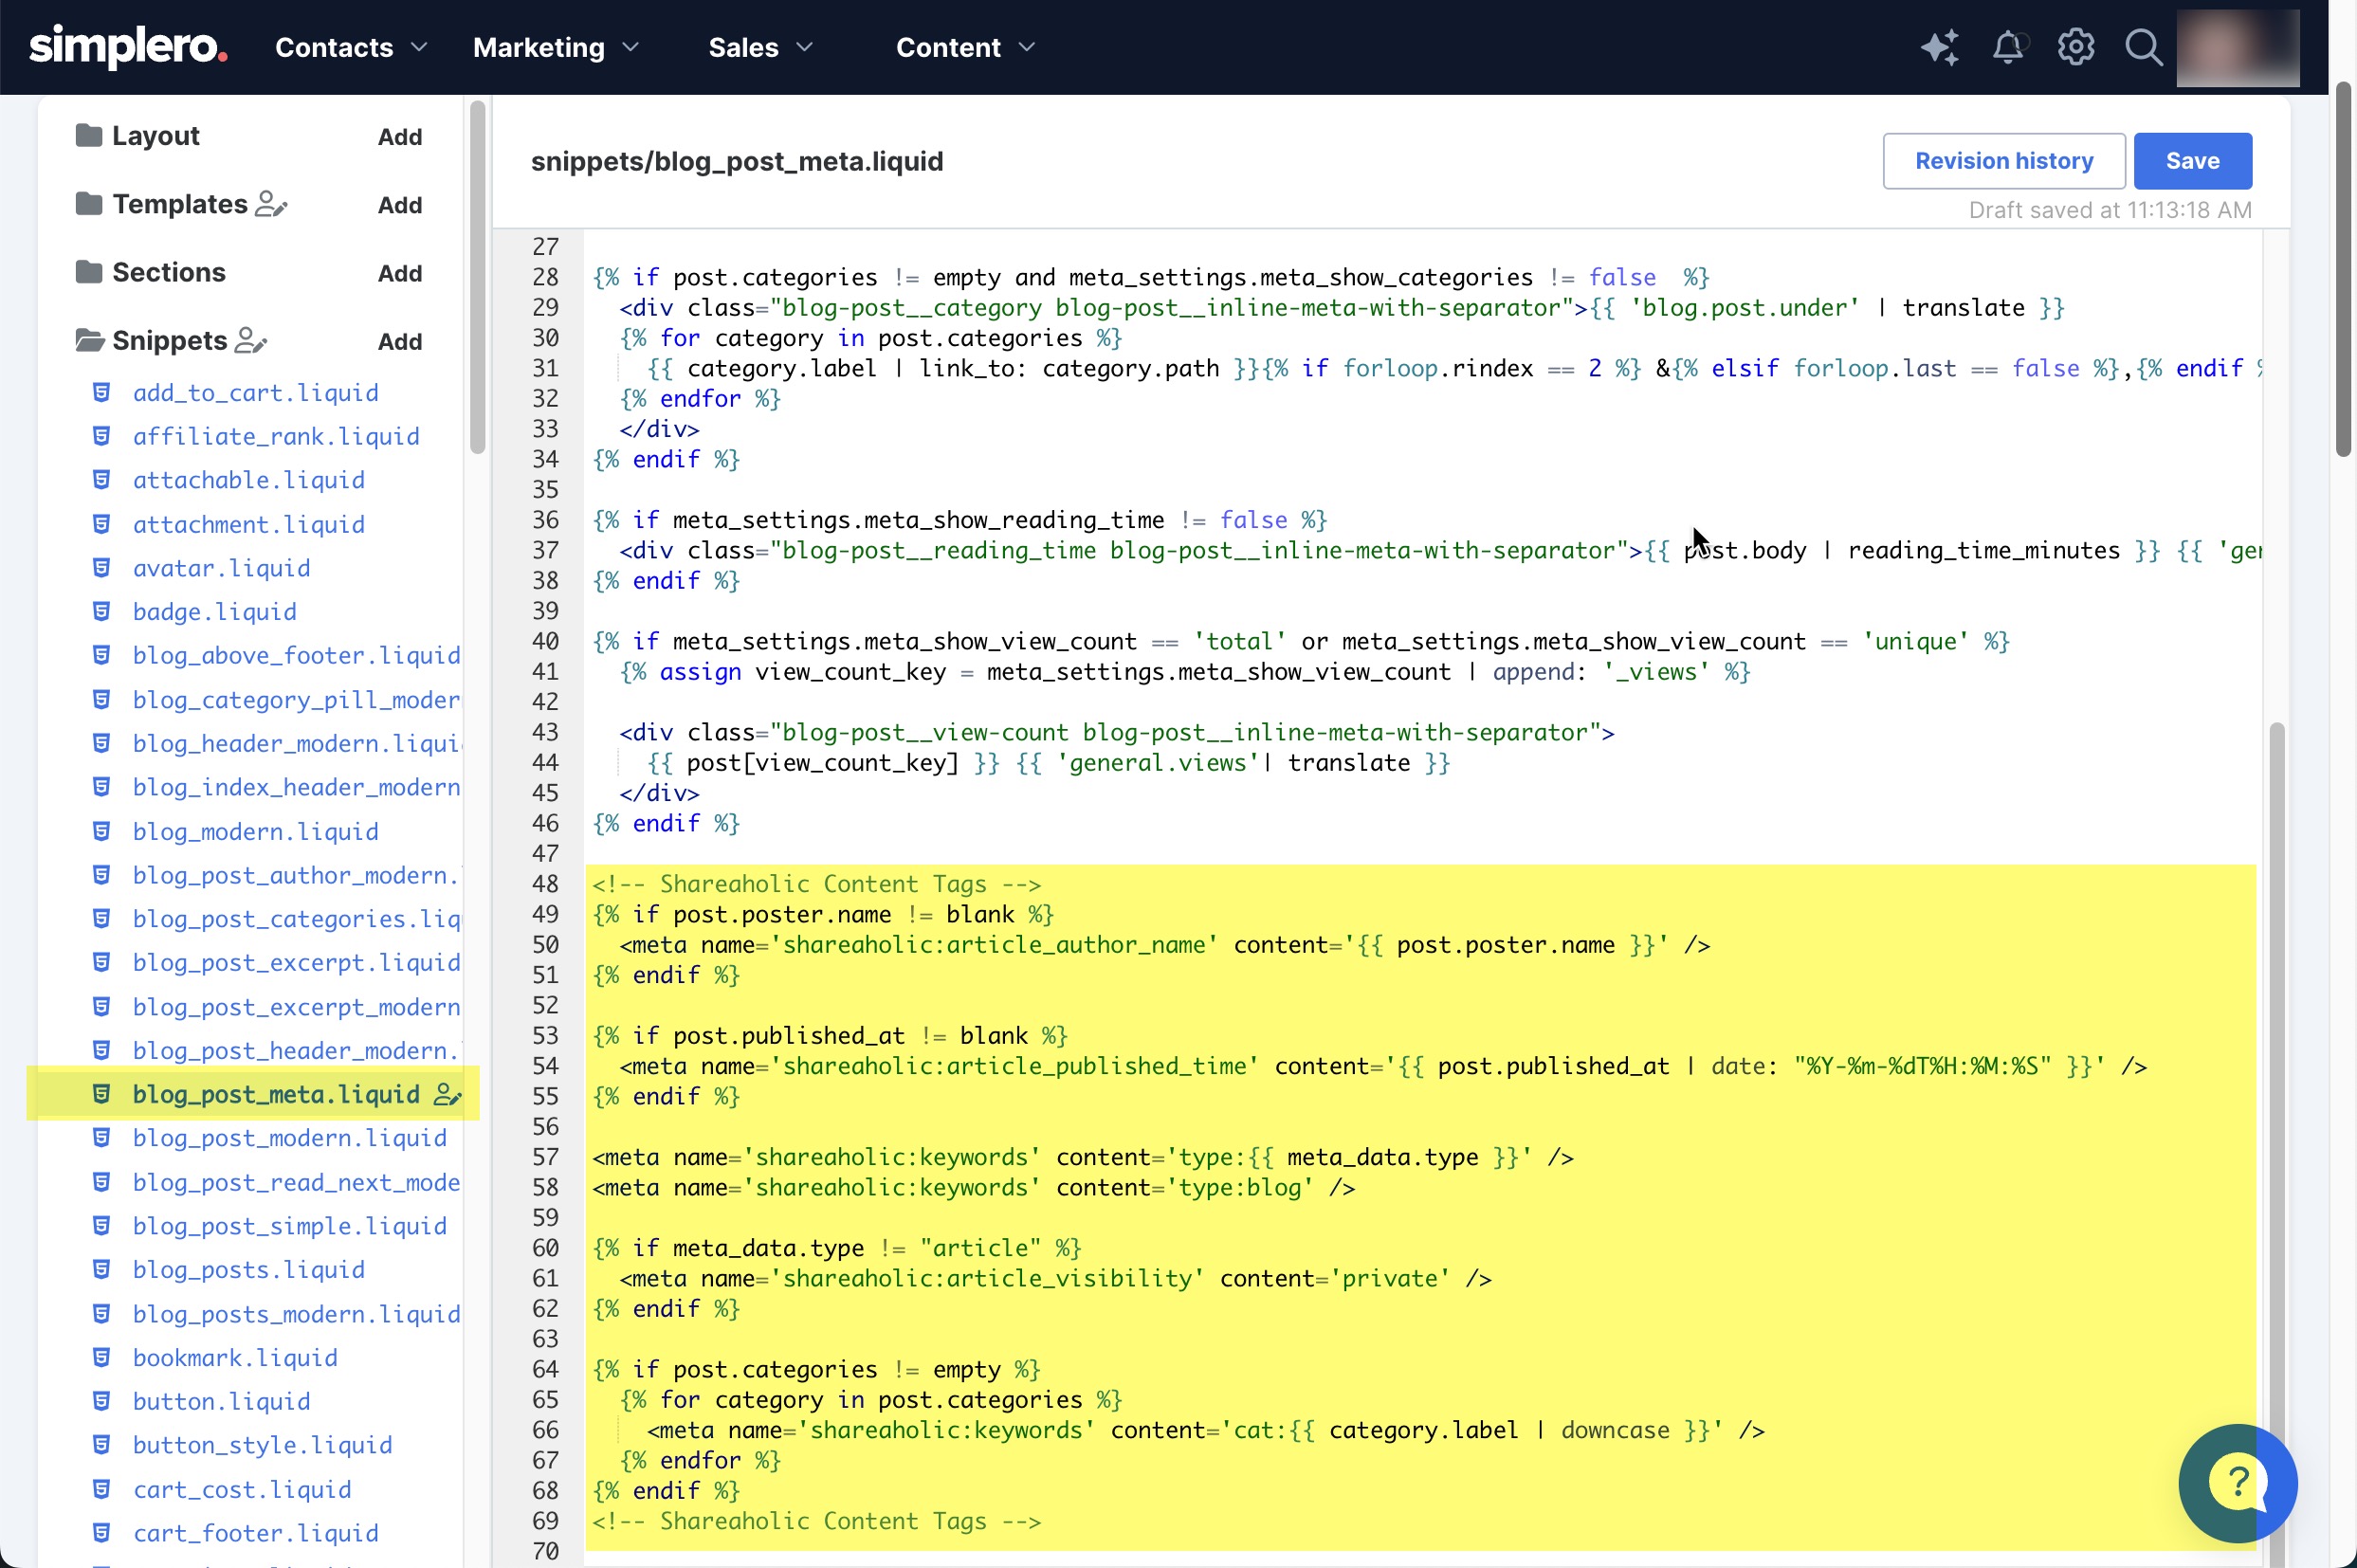Open the help question-mark chat bubble

pos(2238,1482)
